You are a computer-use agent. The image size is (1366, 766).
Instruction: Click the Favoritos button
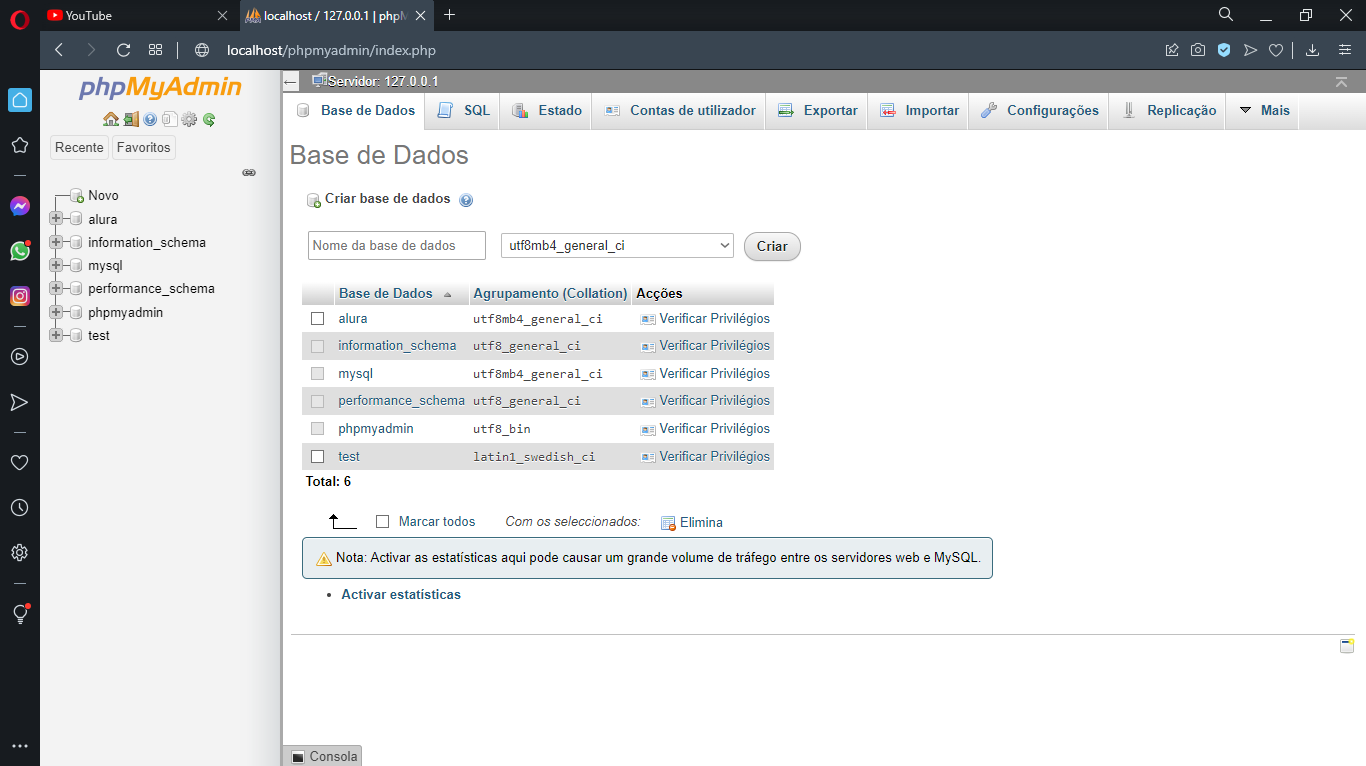click(x=143, y=147)
